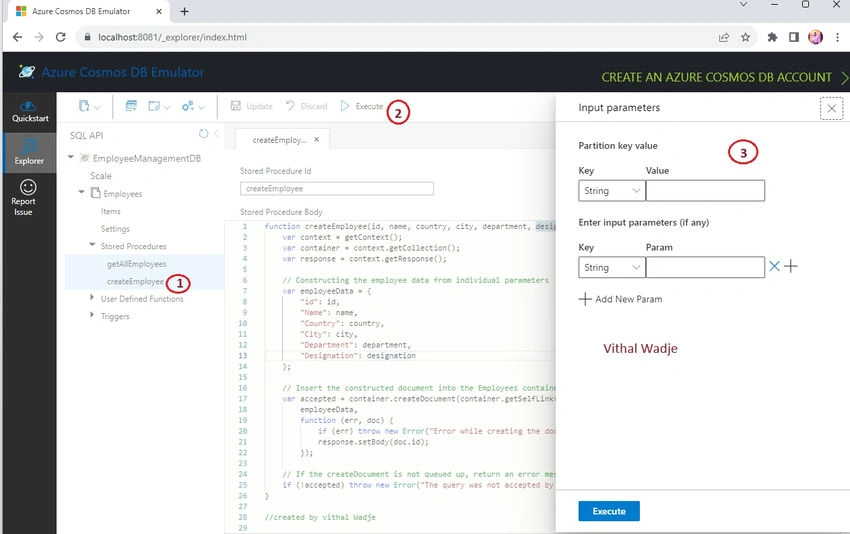
Task: Click the New SQL Query toolbar icon
Action: 131,106
